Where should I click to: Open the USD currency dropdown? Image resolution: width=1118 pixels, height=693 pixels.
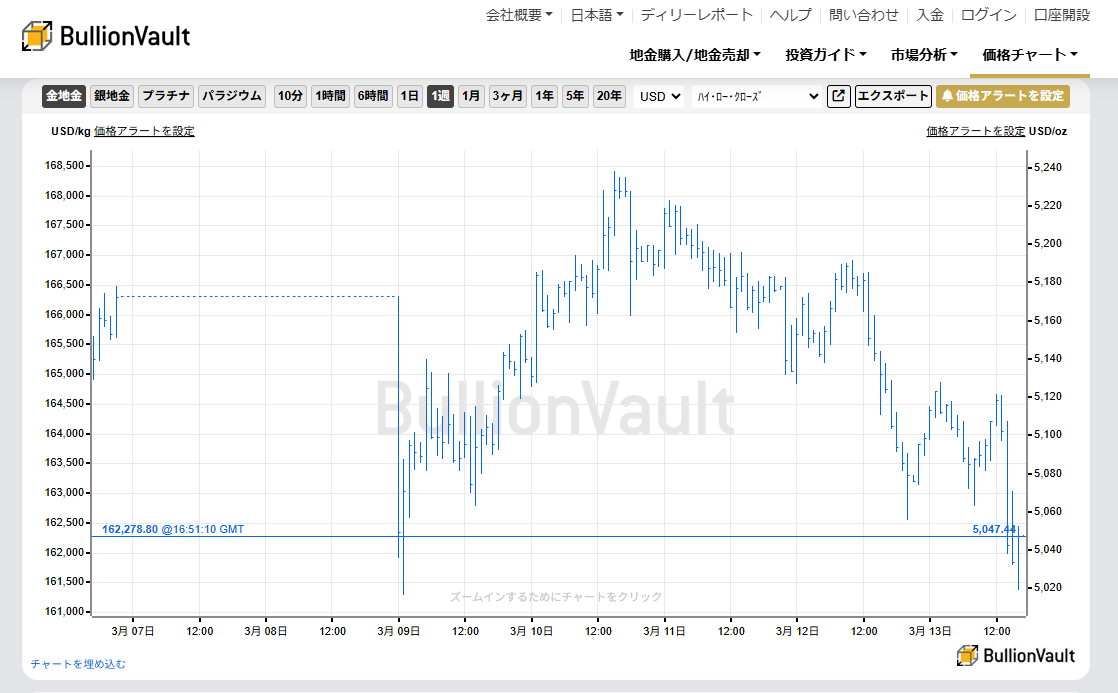click(x=658, y=96)
